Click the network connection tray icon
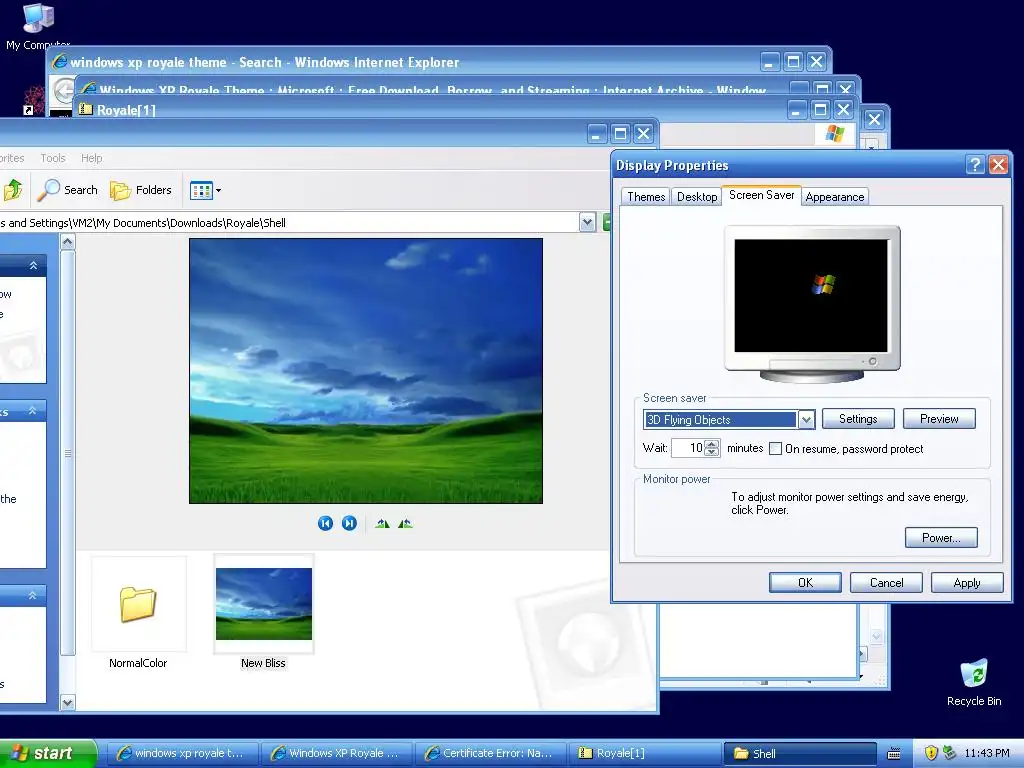Screen dimensions: 1024x768 click(949, 753)
